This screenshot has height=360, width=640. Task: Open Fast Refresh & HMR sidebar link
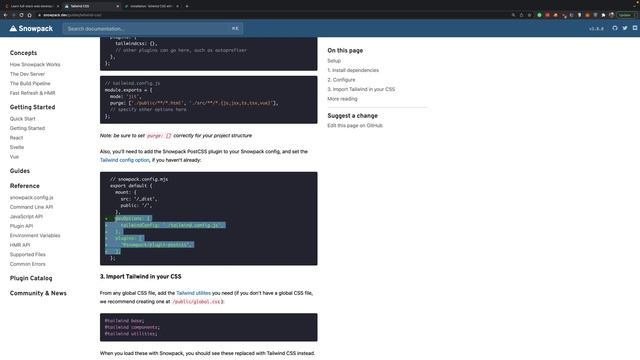[33, 93]
